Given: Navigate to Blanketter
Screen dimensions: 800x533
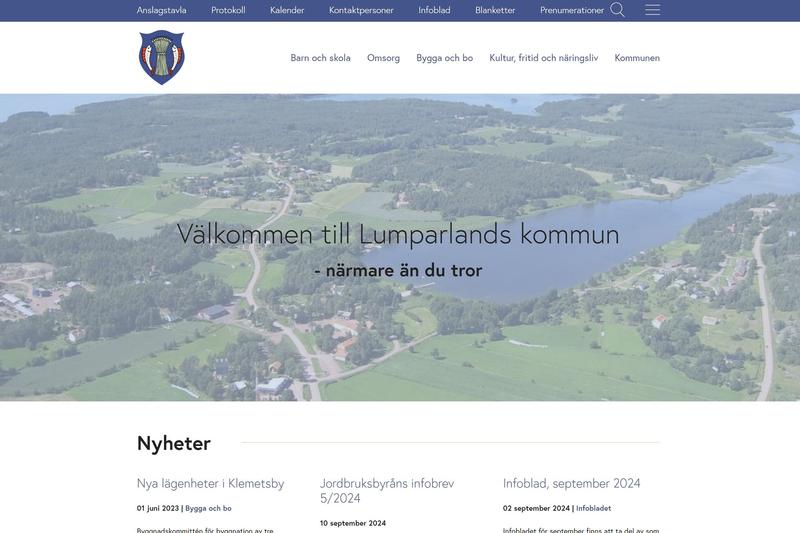Looking at the screenshot, I should tap(495, 10).
